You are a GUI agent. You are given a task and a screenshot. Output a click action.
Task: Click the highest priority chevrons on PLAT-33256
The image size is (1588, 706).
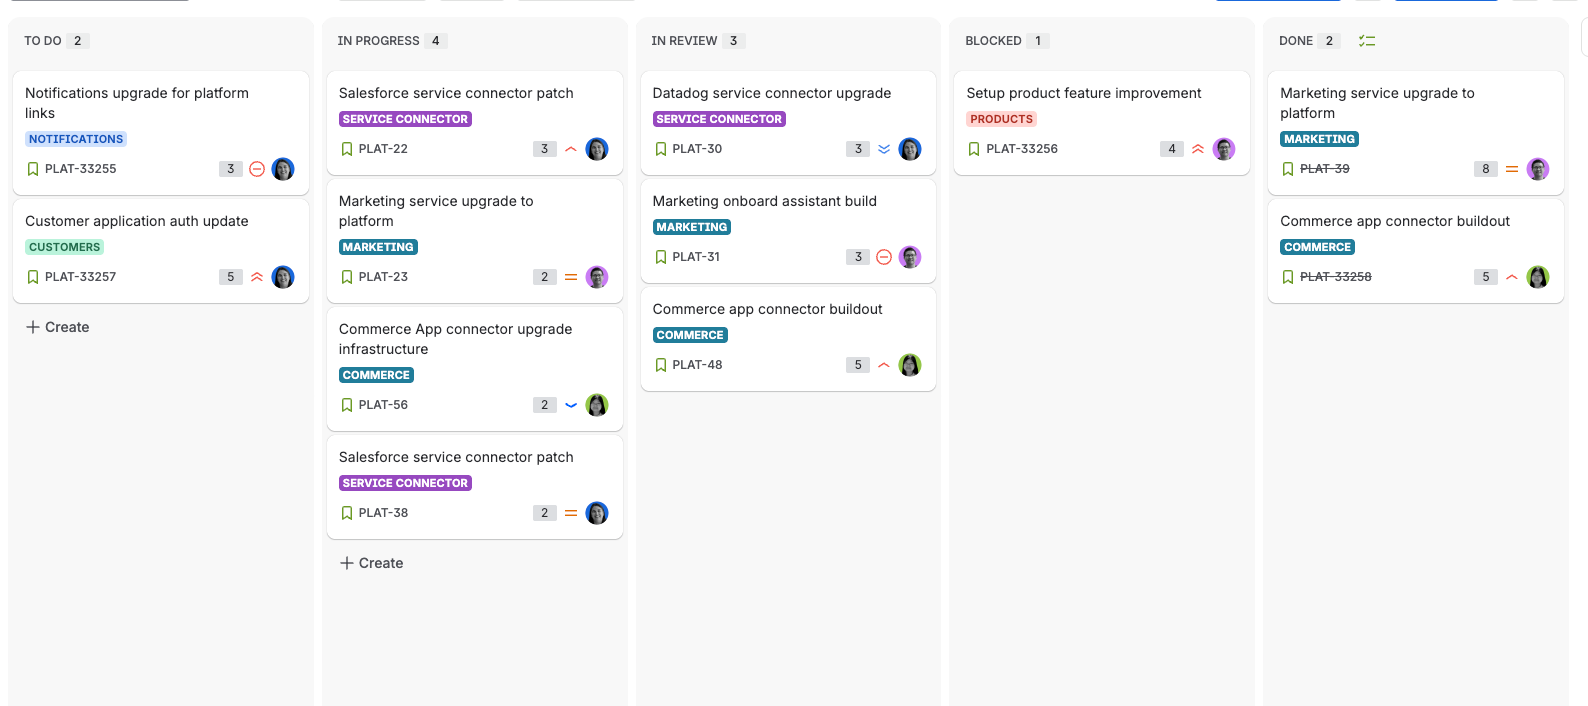coord(1198,149)
